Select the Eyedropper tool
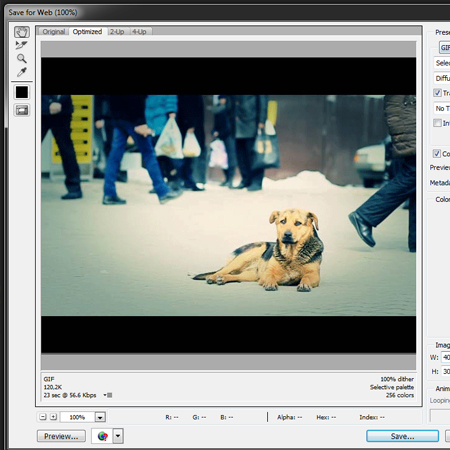 click(x=22, y=72)
